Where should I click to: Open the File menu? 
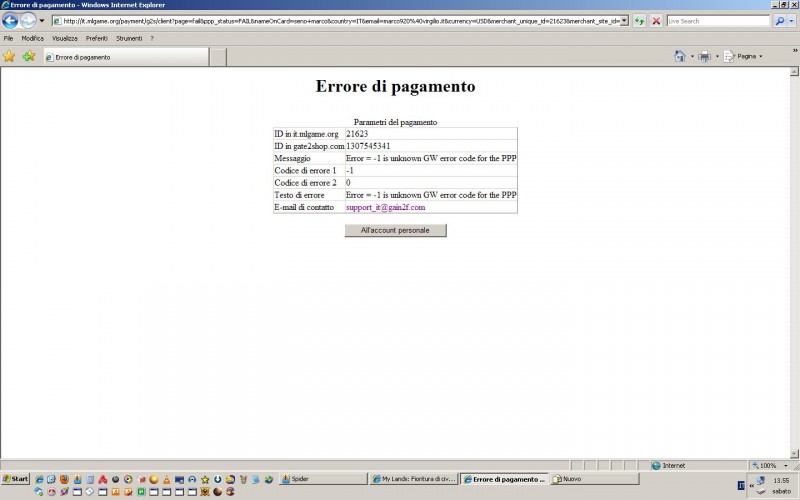(x=8, y=38)
